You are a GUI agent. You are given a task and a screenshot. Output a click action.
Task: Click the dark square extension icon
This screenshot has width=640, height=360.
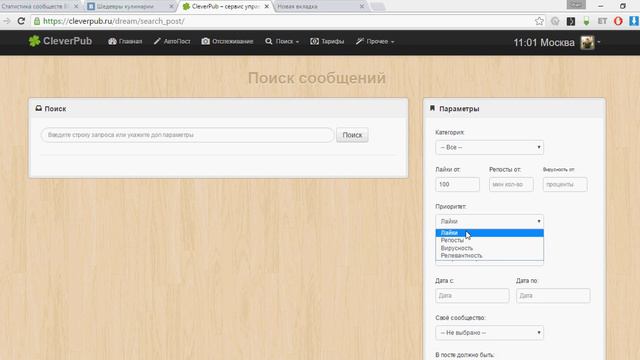[571, 21]
